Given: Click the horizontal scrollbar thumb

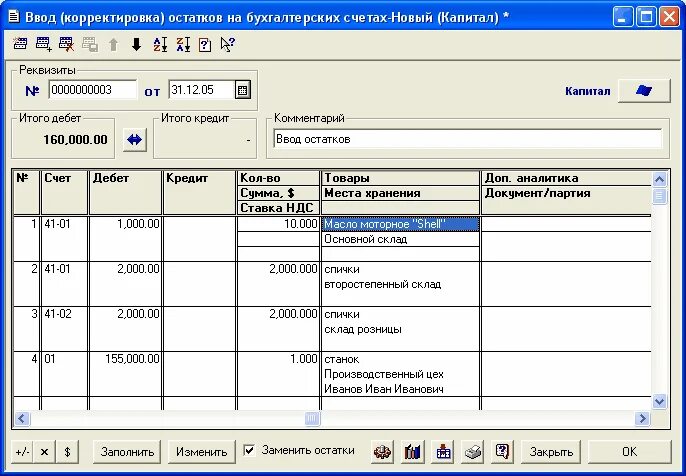Looking at the screenshot, I should pos(312,418).
